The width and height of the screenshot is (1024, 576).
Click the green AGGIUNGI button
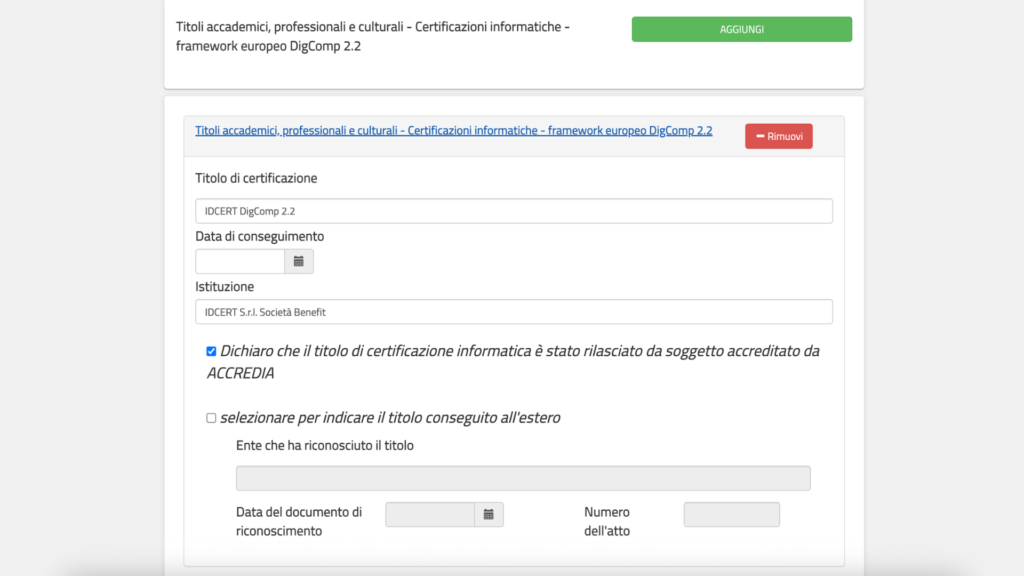click(741, 29)
